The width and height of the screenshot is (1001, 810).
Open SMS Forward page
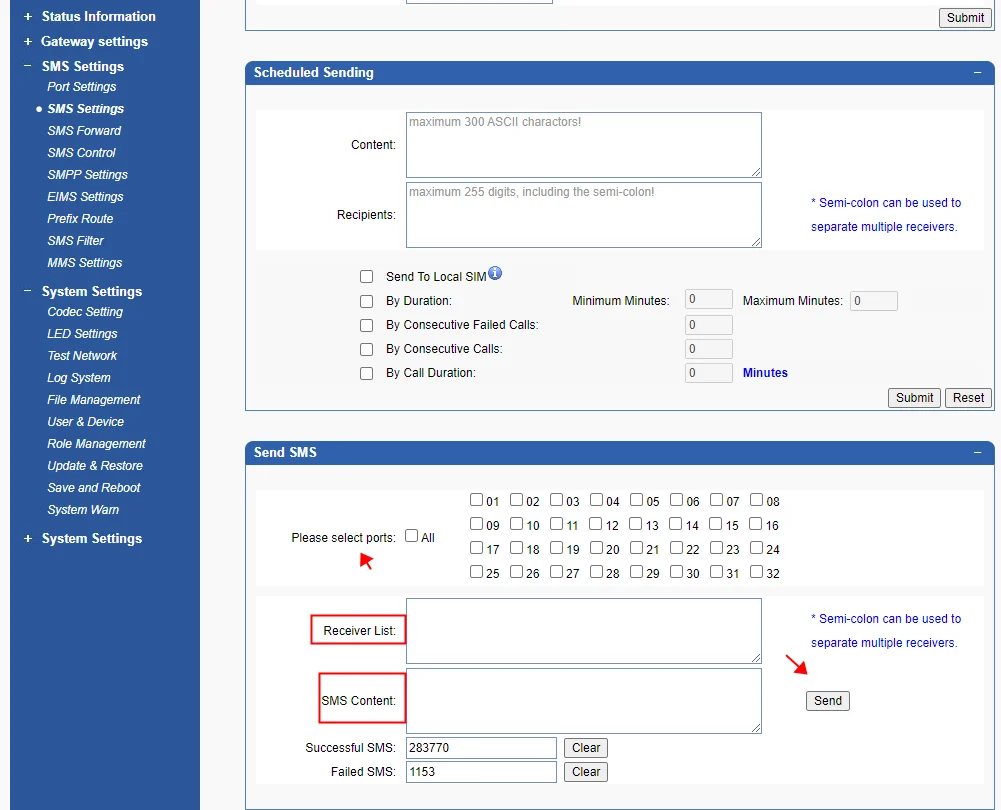coord(84,131)
